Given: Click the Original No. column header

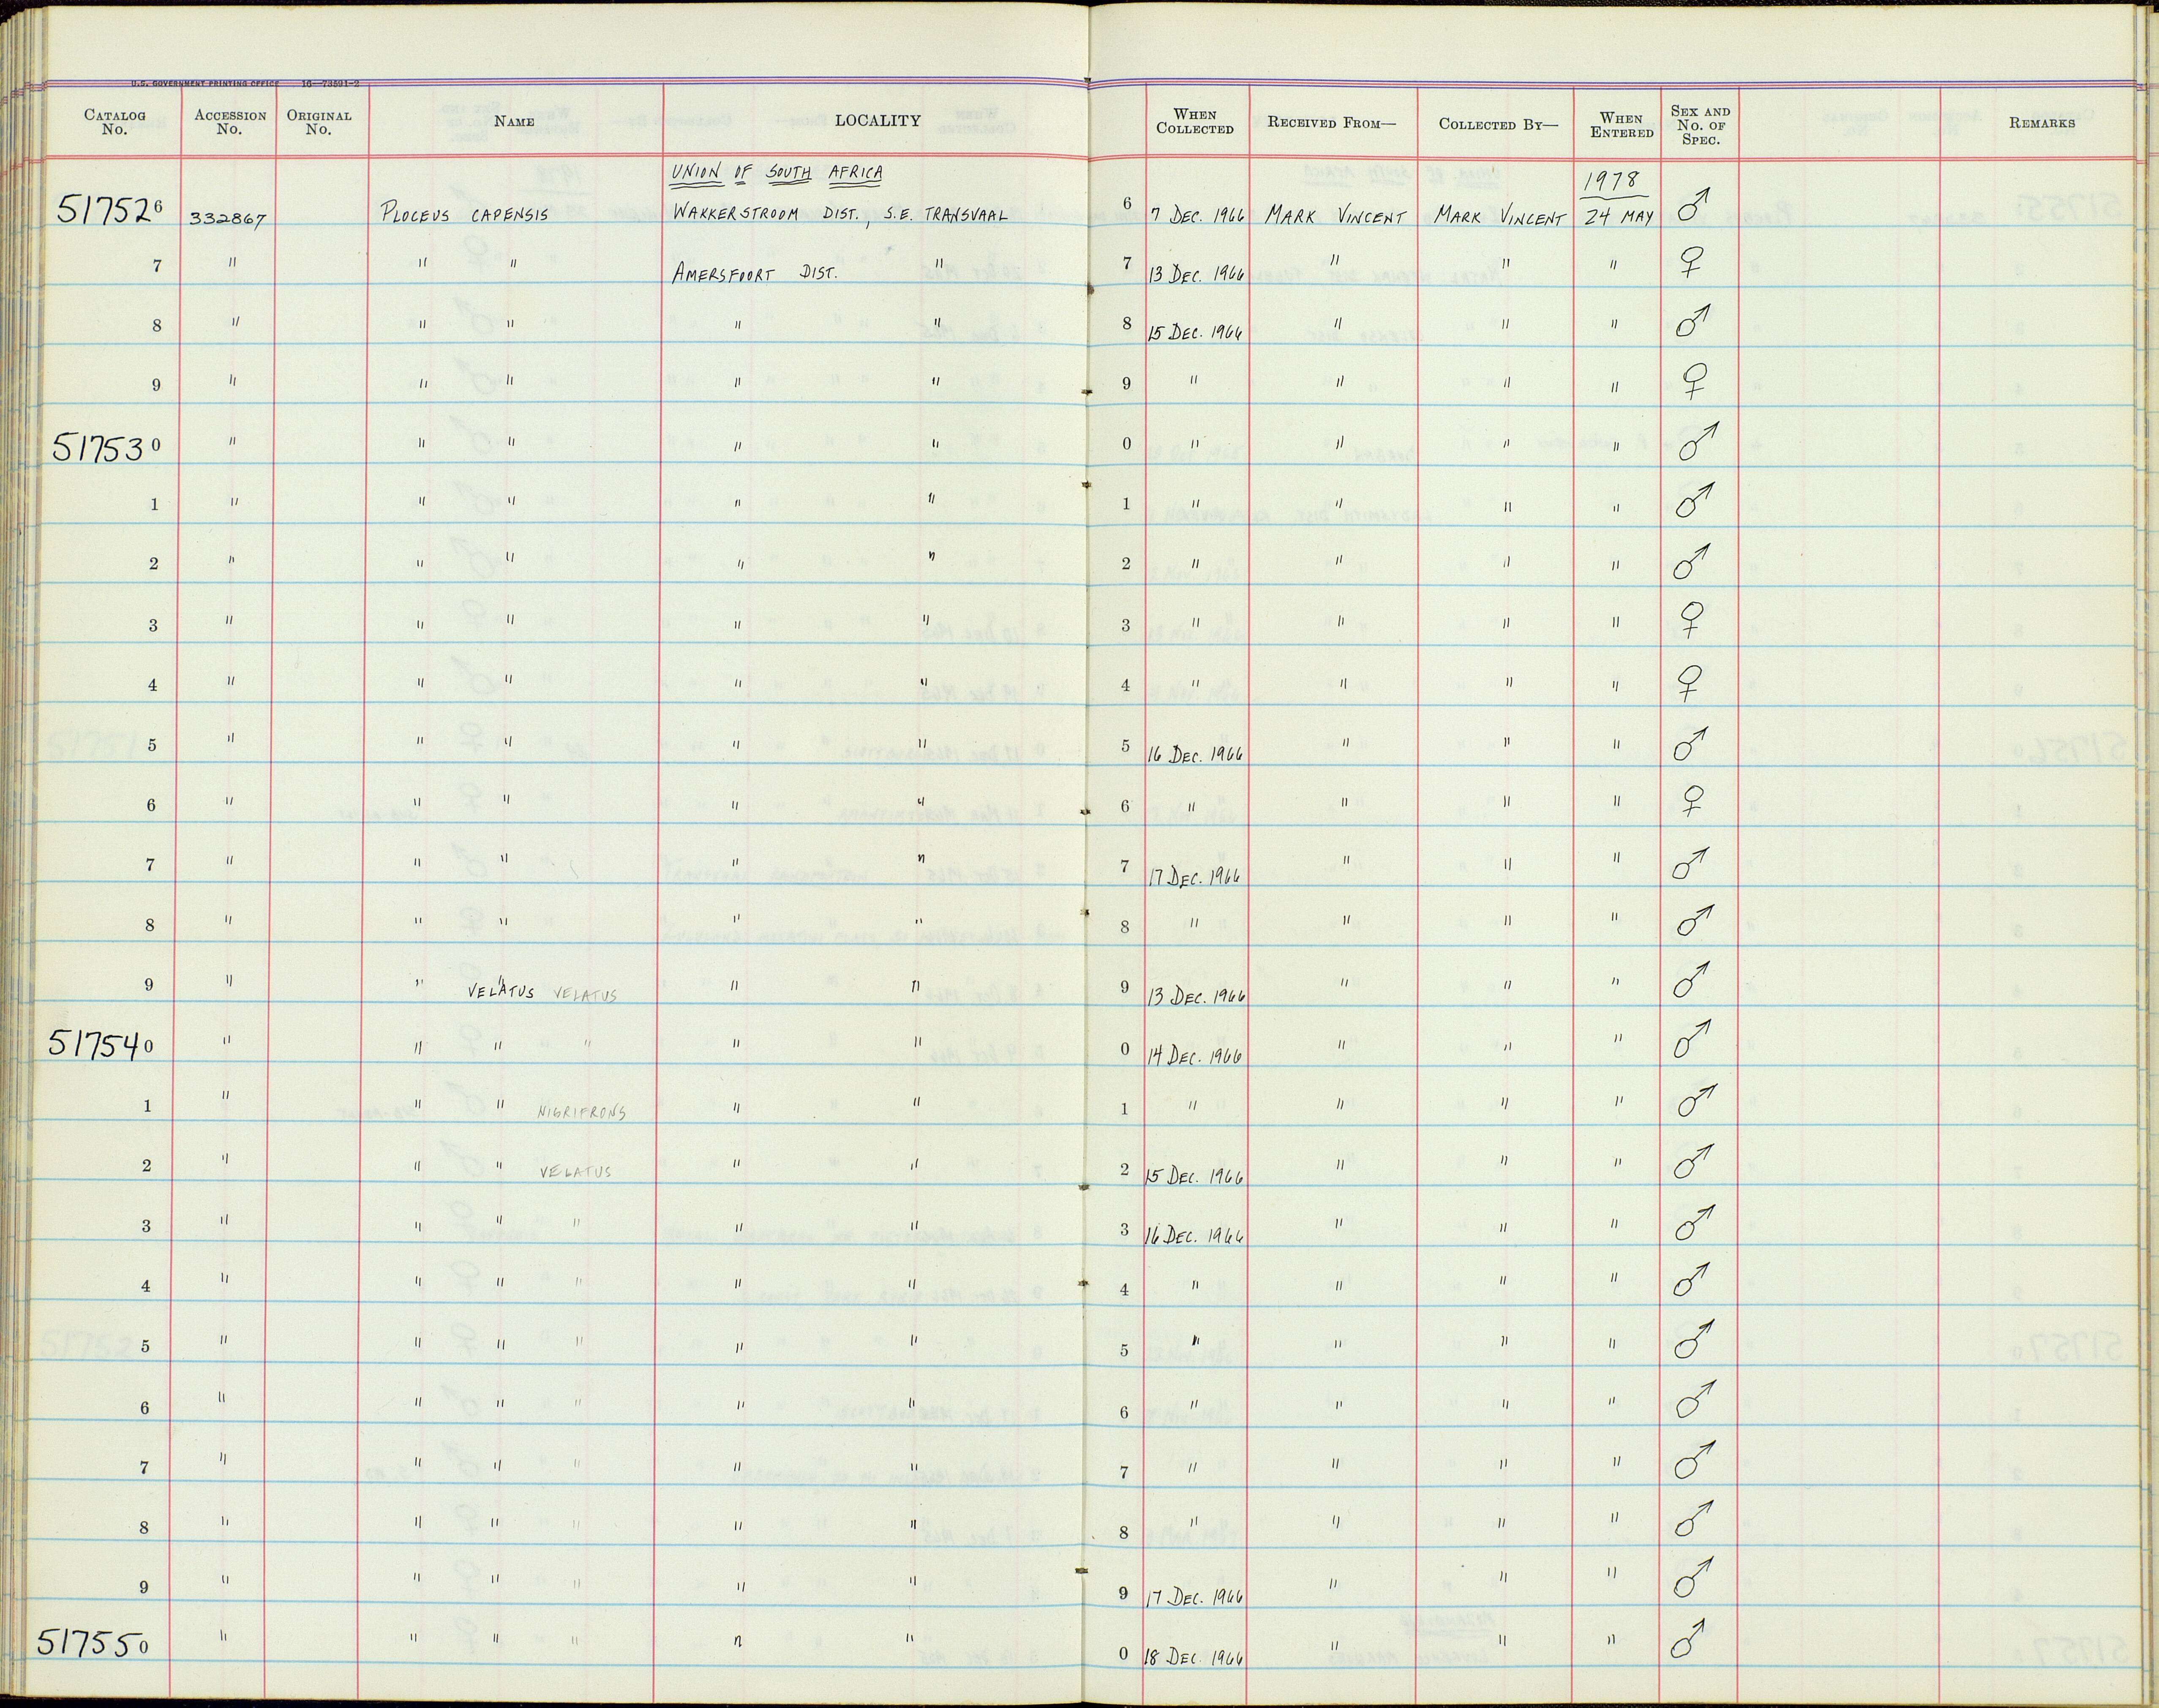Looking at the screenshot, I should (319, 122).
